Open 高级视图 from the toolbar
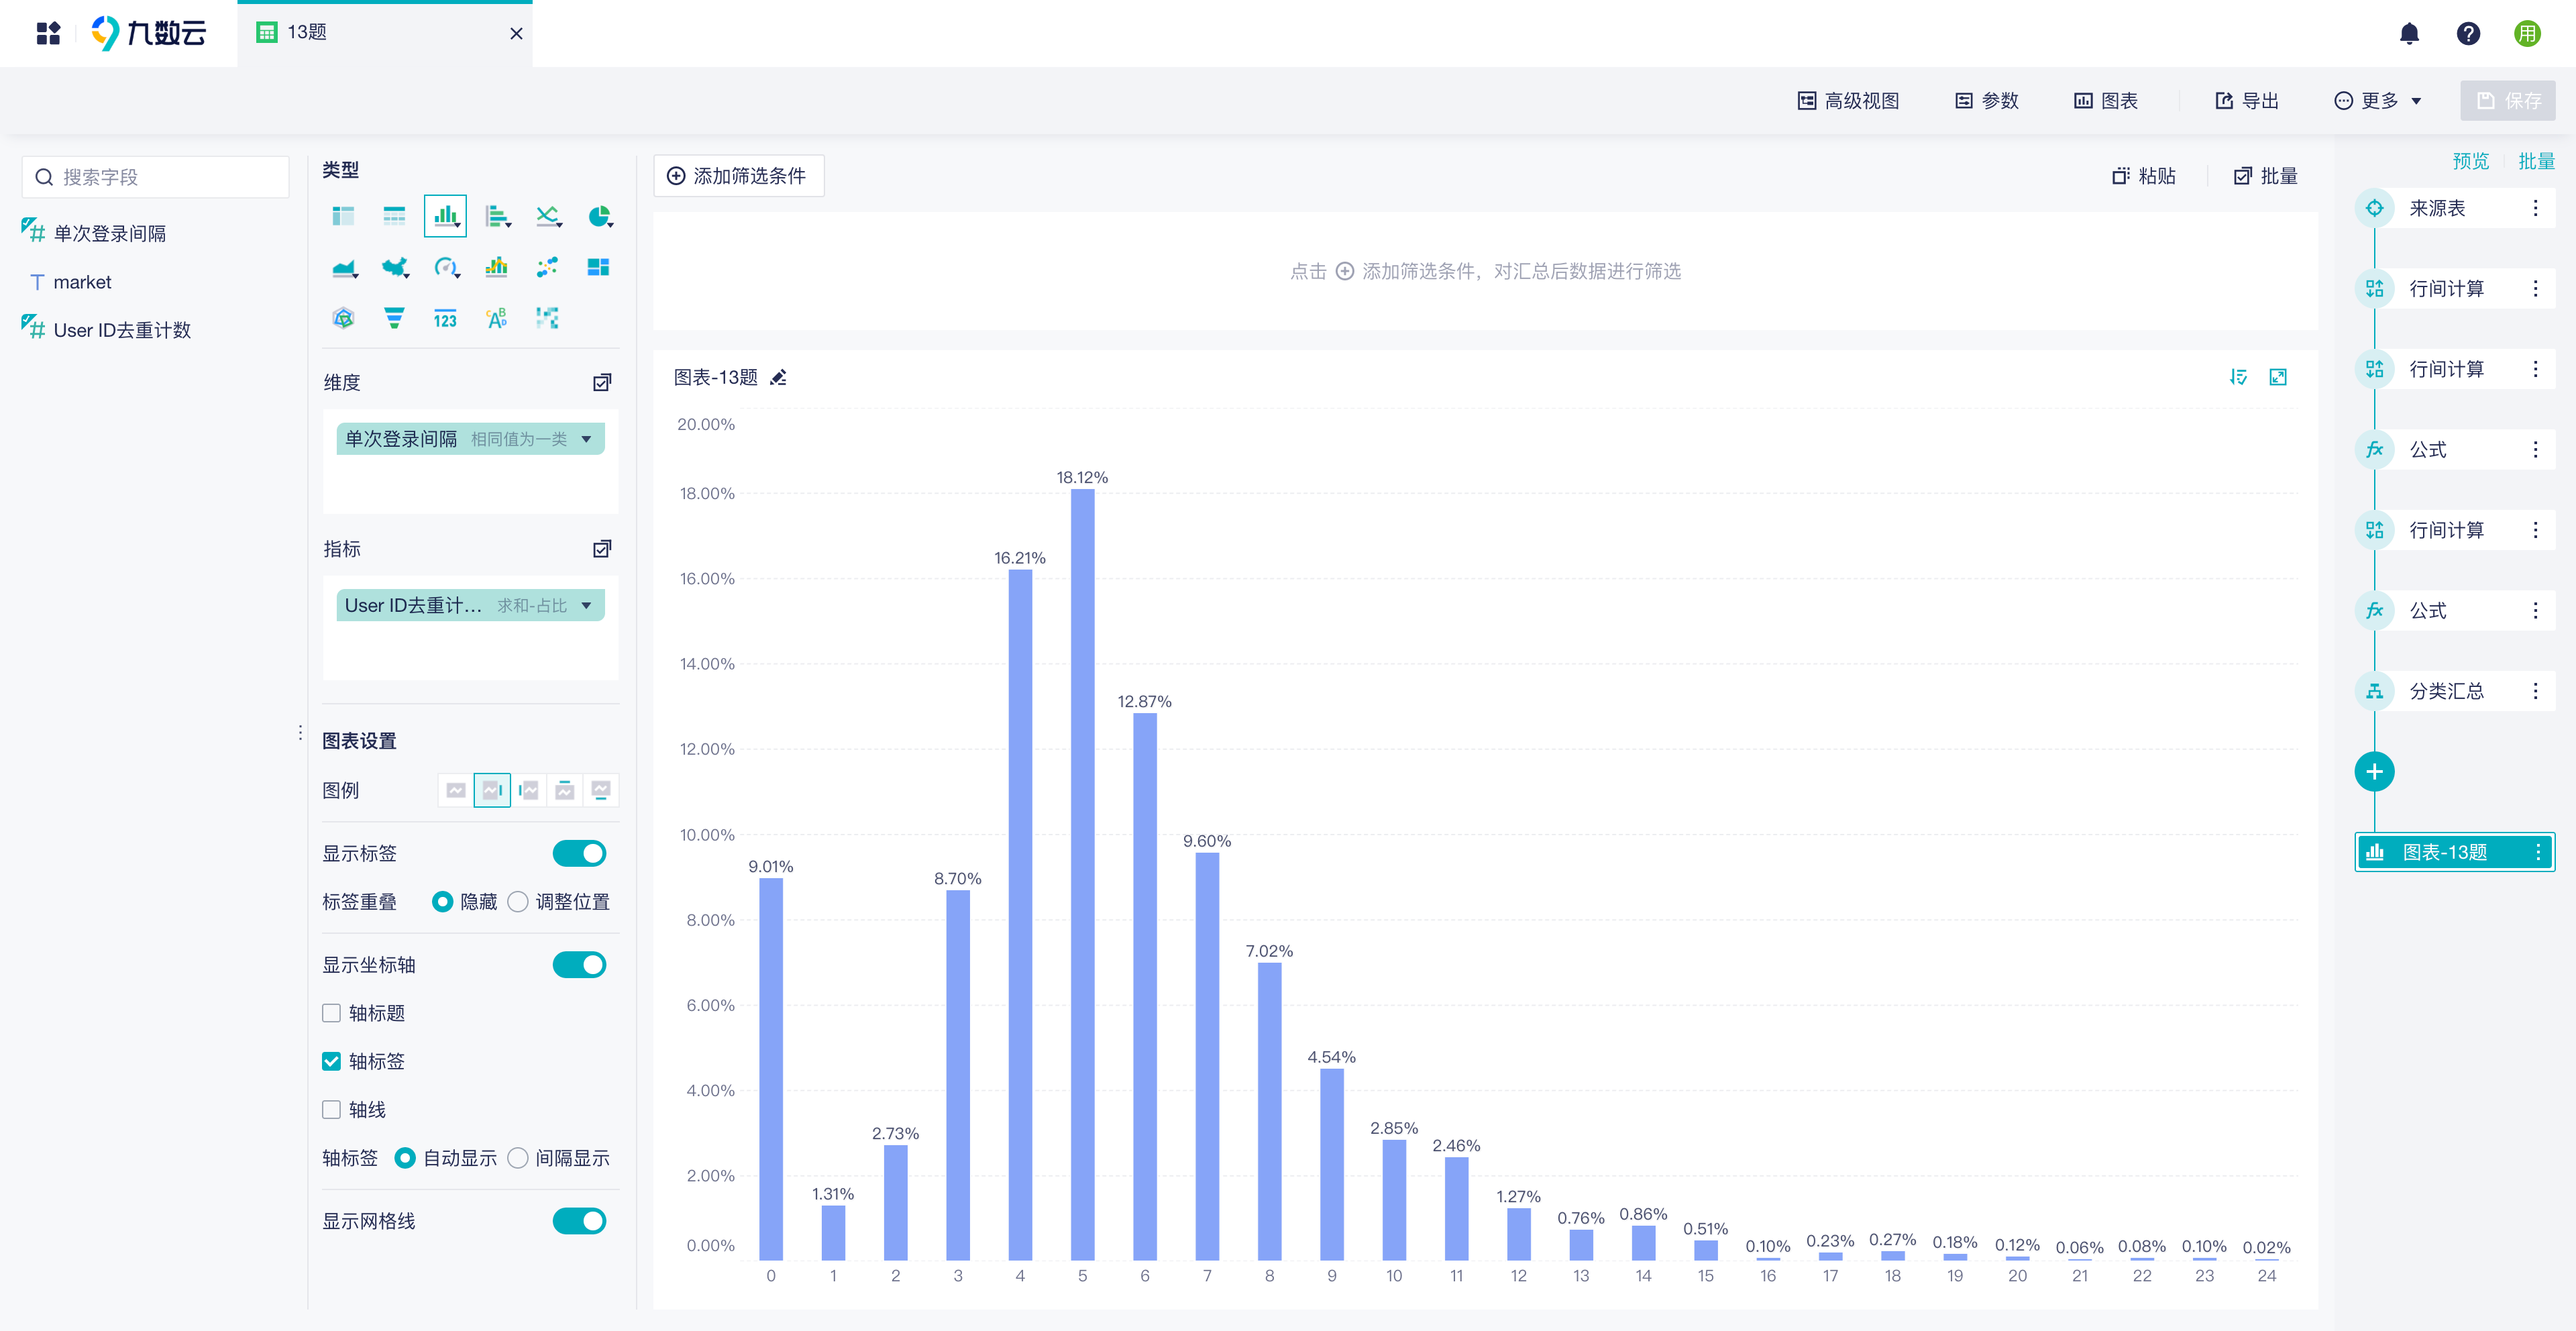 [1848, 101]
